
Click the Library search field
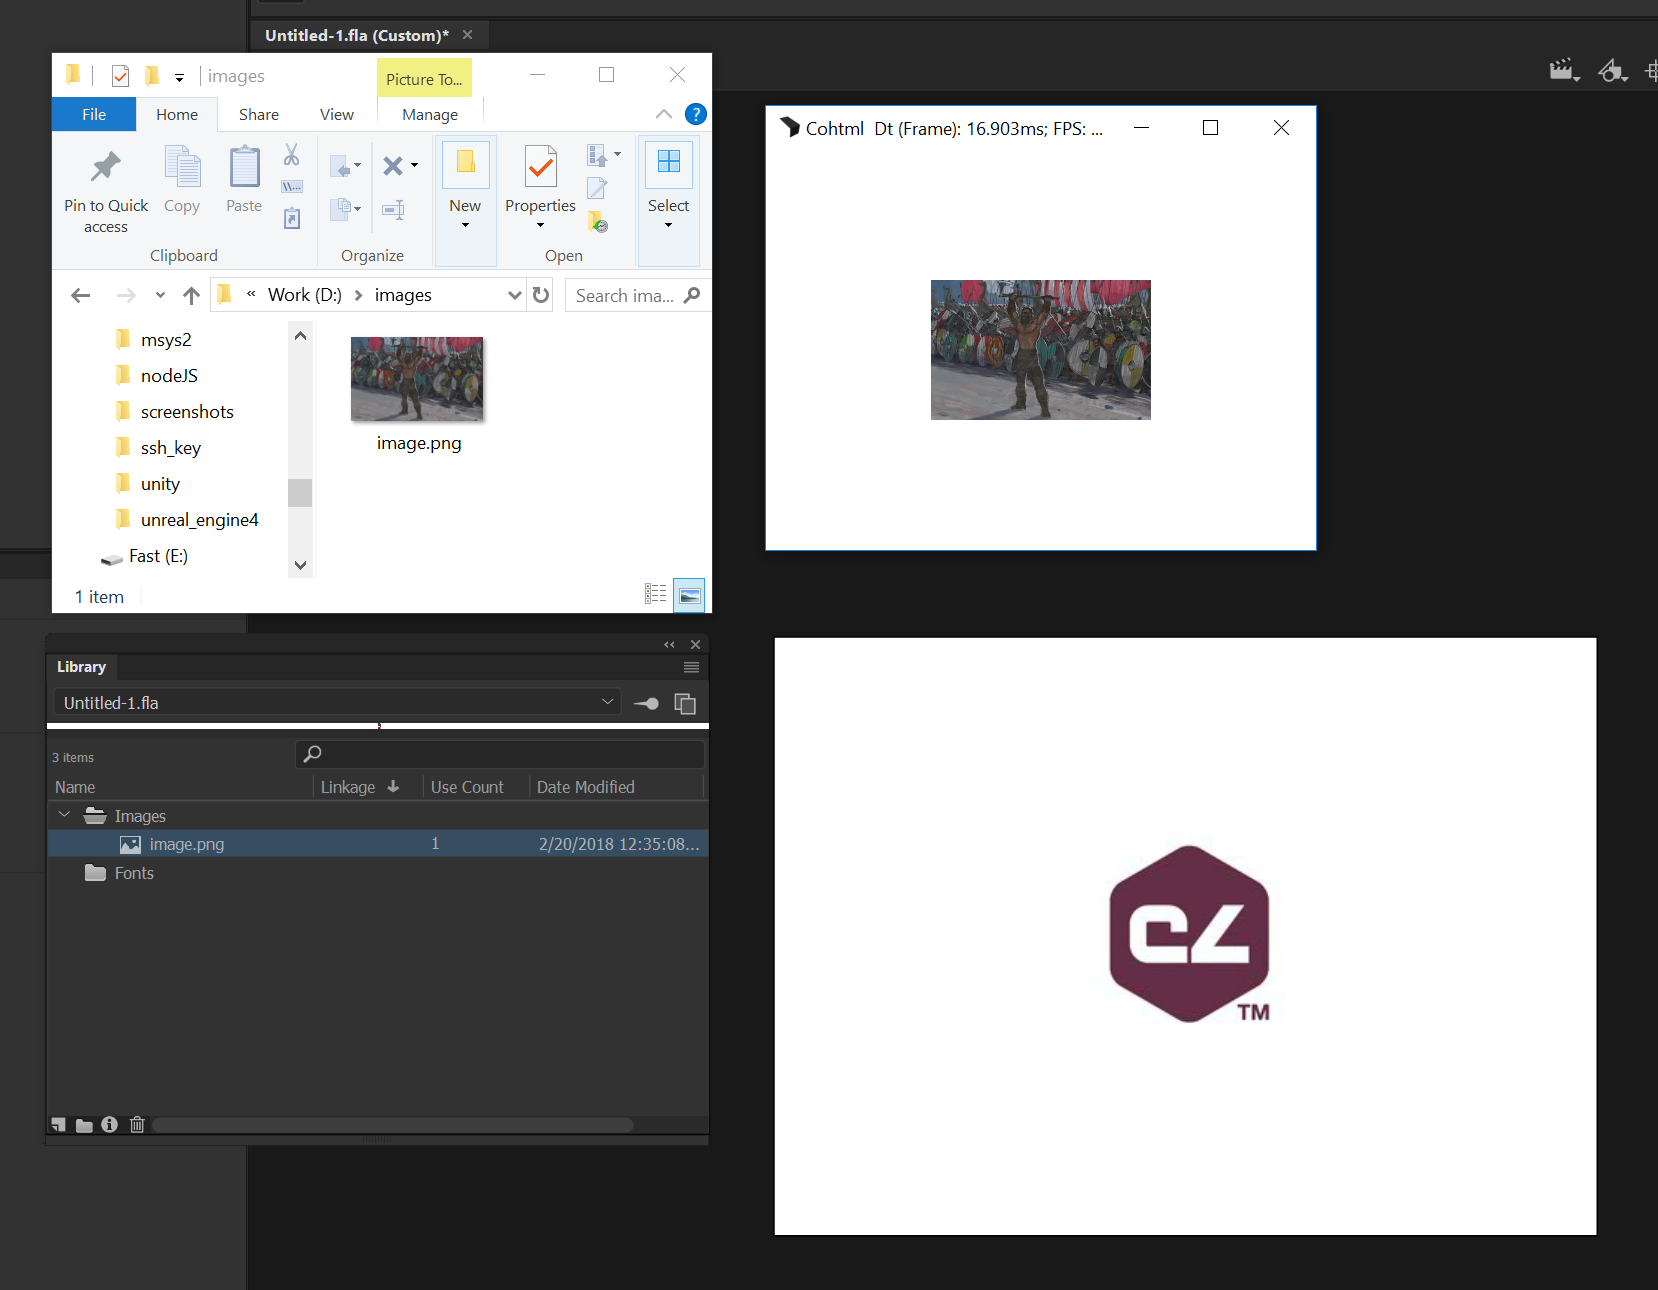click(x=500, y=754)
